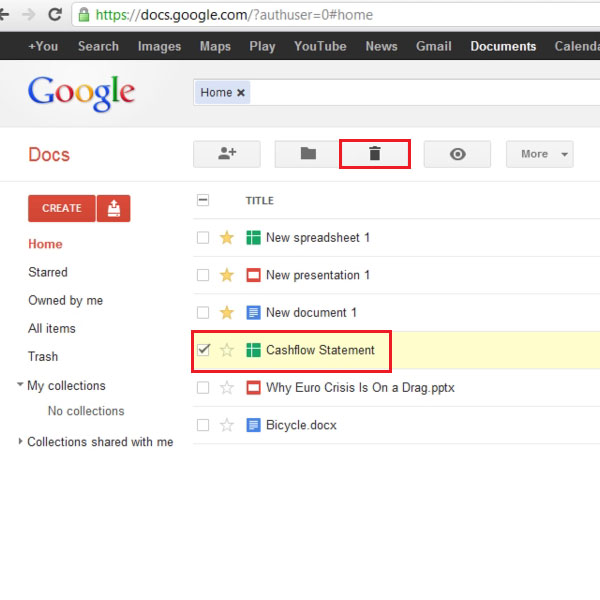Open Maps in the Google bar
This screenshot has height=600, width=600.
point(215,46)
